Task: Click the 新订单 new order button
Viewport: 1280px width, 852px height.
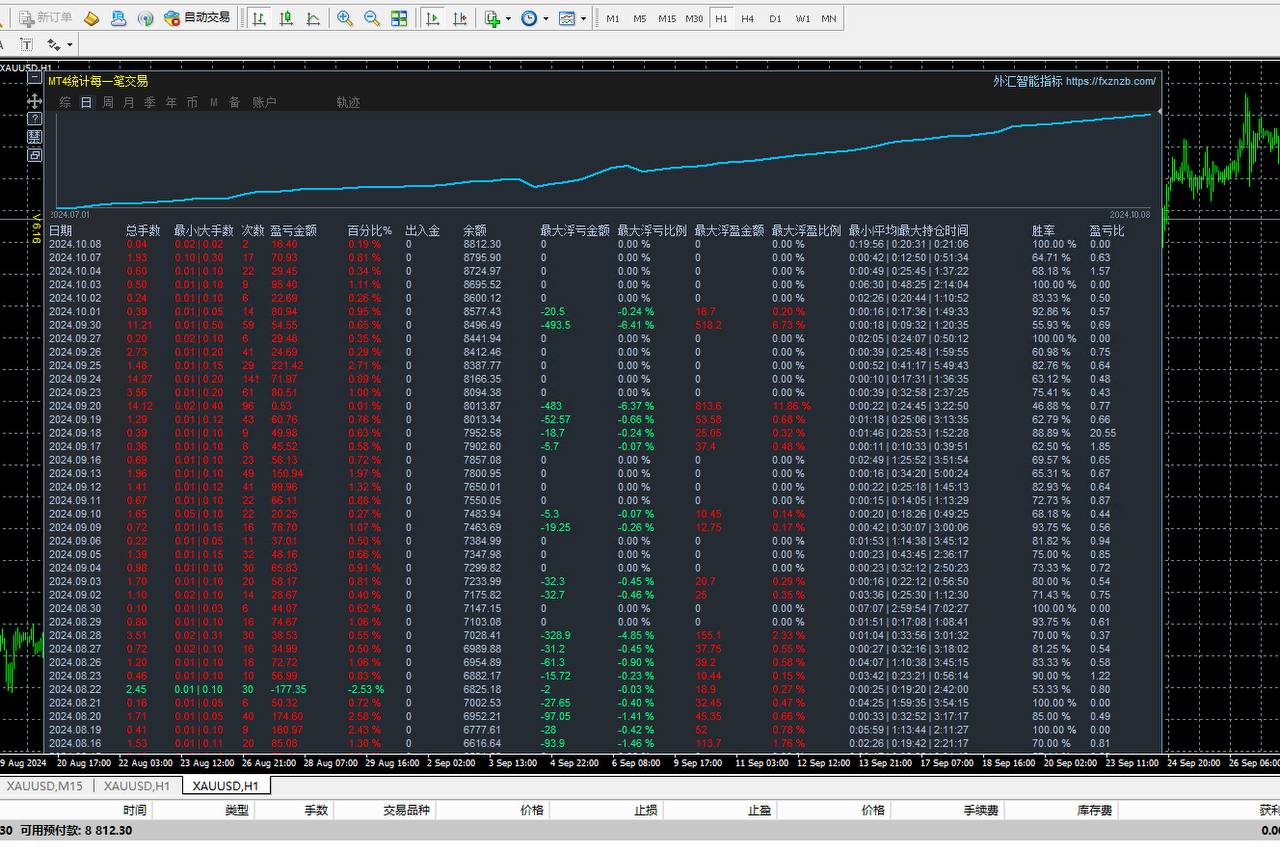Action: point(46,18)
